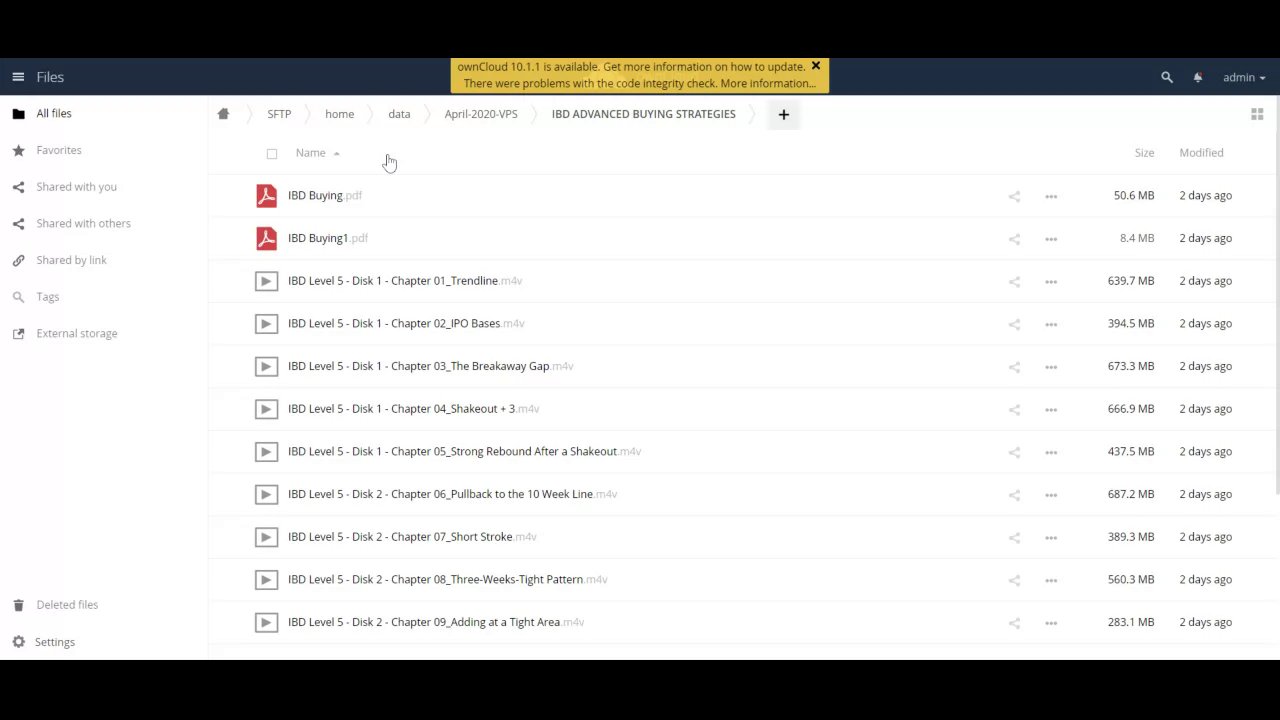The image size is (1280, 720).
Task: Click PDF icon of IBD Buying1.pdf
Action: pyautogui.click(x=266, y=238)
